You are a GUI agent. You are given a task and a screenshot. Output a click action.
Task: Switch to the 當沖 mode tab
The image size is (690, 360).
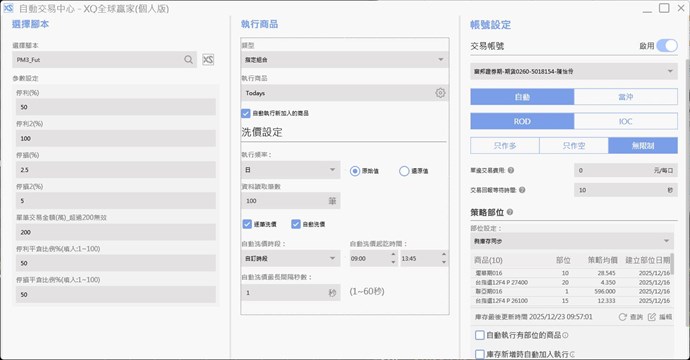pos(626,97)
